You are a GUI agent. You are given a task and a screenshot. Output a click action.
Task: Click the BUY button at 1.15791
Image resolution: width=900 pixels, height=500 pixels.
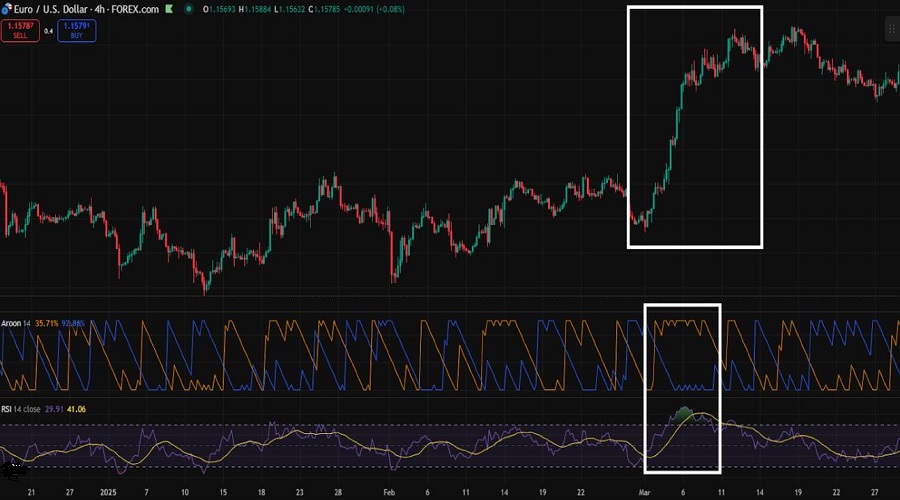77,31
